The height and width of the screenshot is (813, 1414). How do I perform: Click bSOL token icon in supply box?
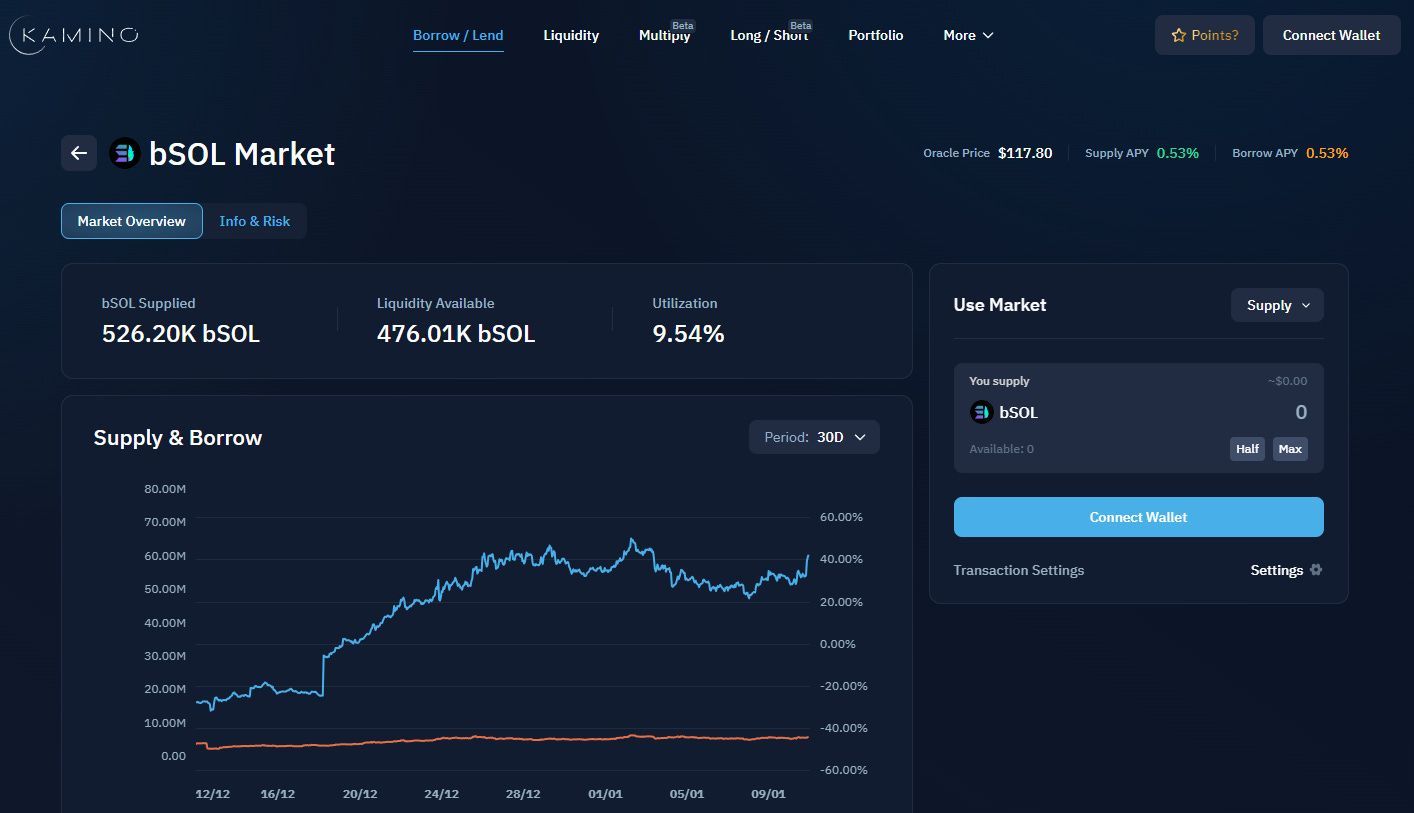(981, 412)
